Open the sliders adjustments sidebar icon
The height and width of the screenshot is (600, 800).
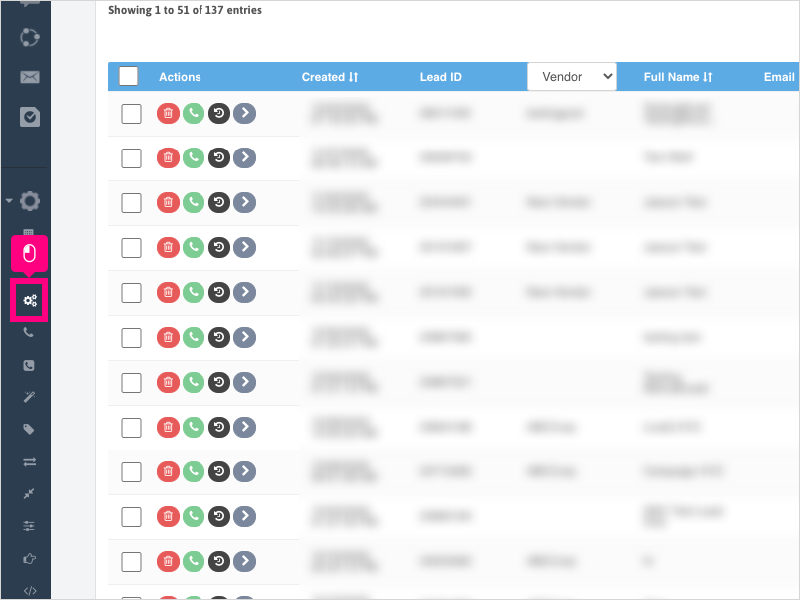(29, 526)
